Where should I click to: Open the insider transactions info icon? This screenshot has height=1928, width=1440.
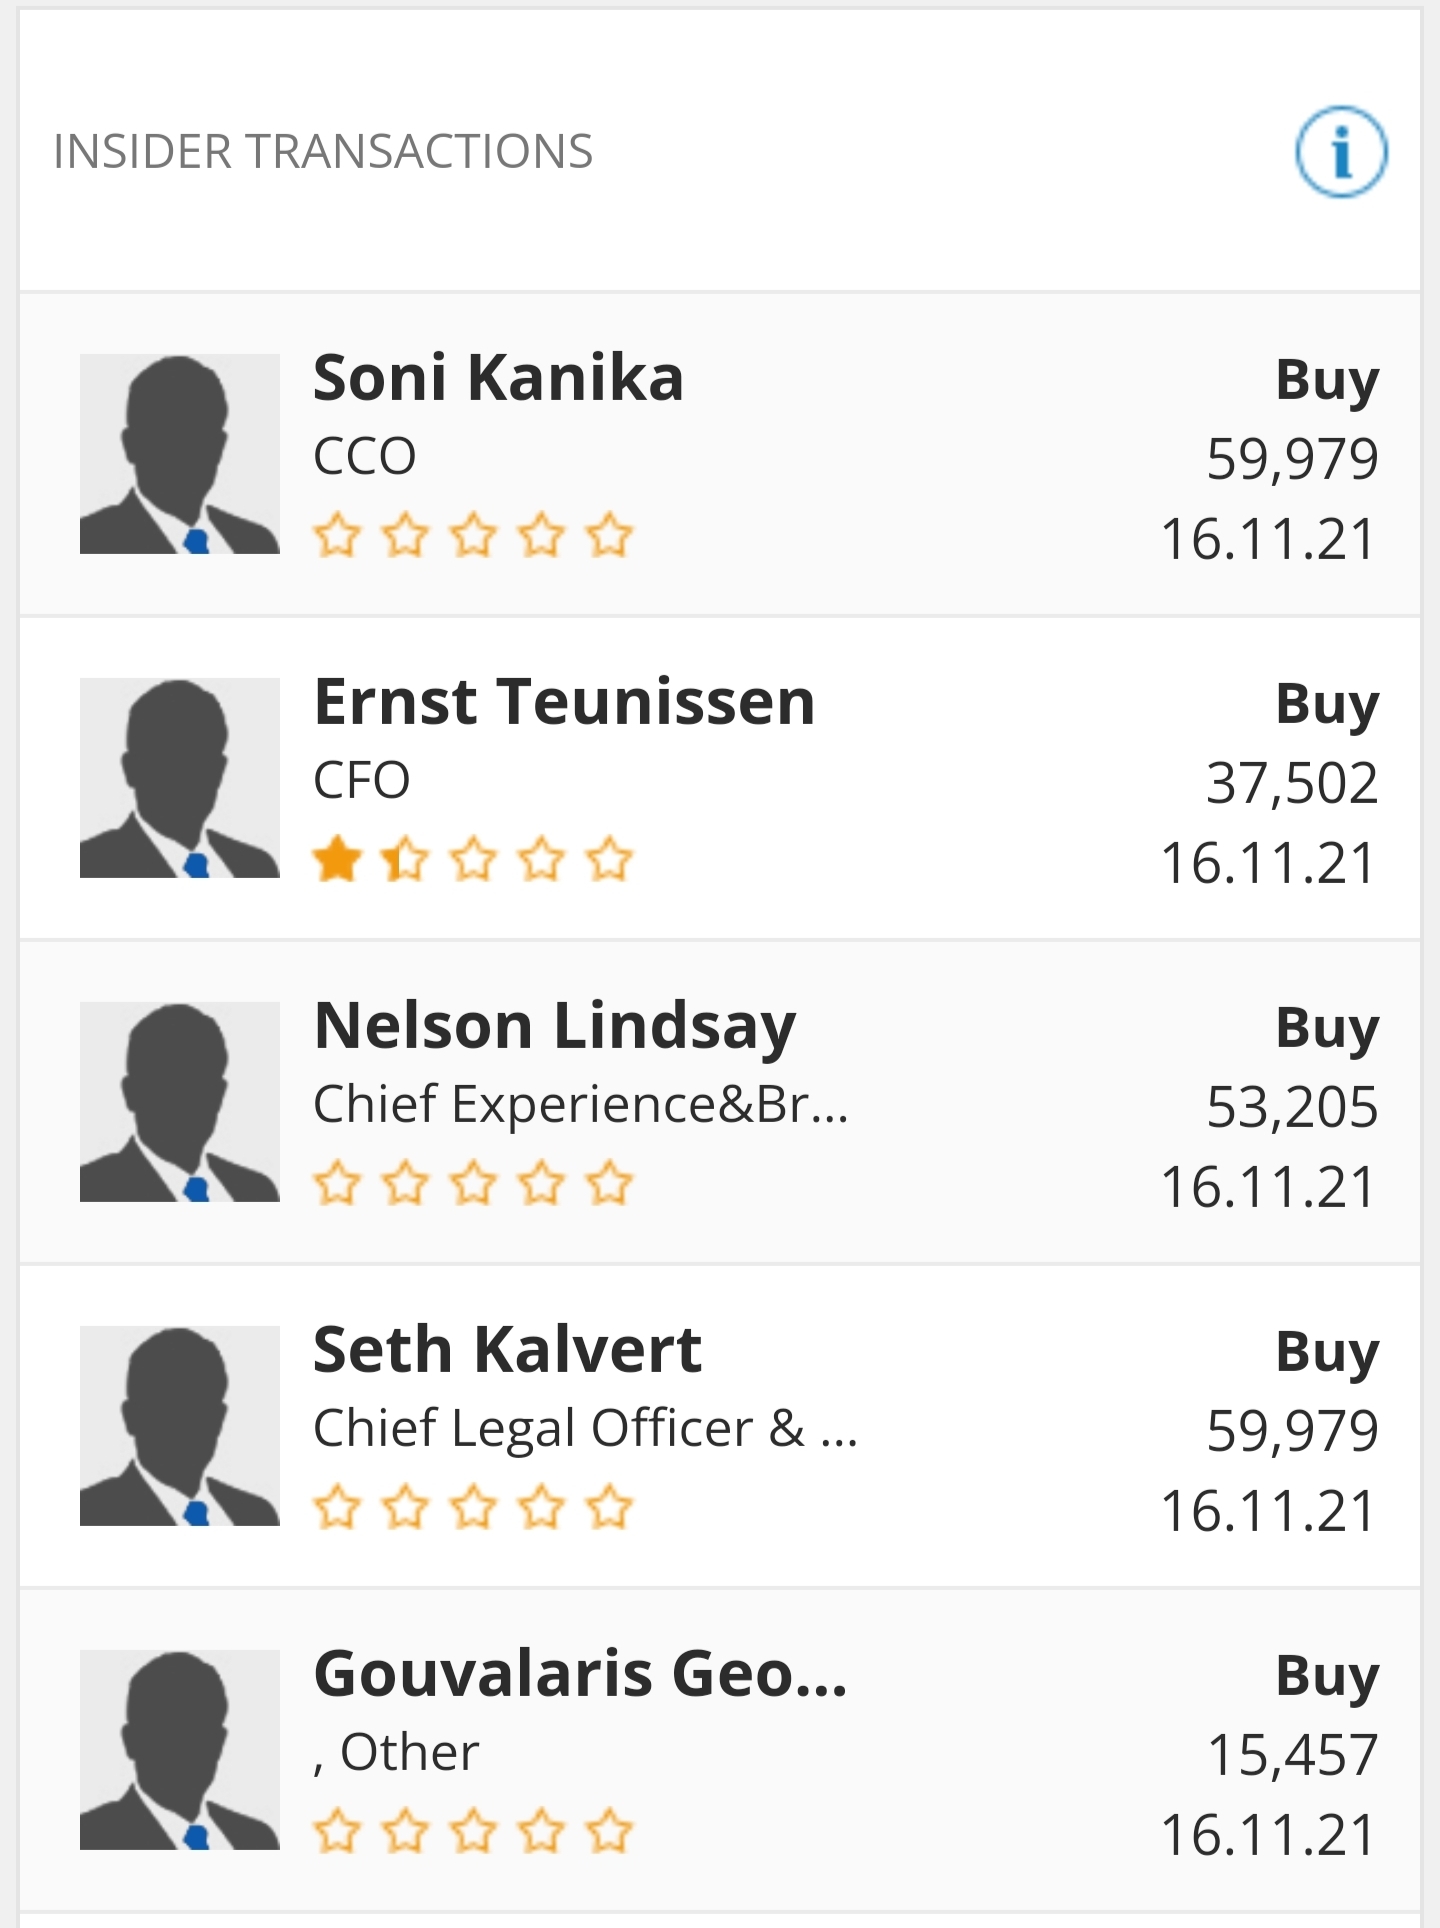1341,152
